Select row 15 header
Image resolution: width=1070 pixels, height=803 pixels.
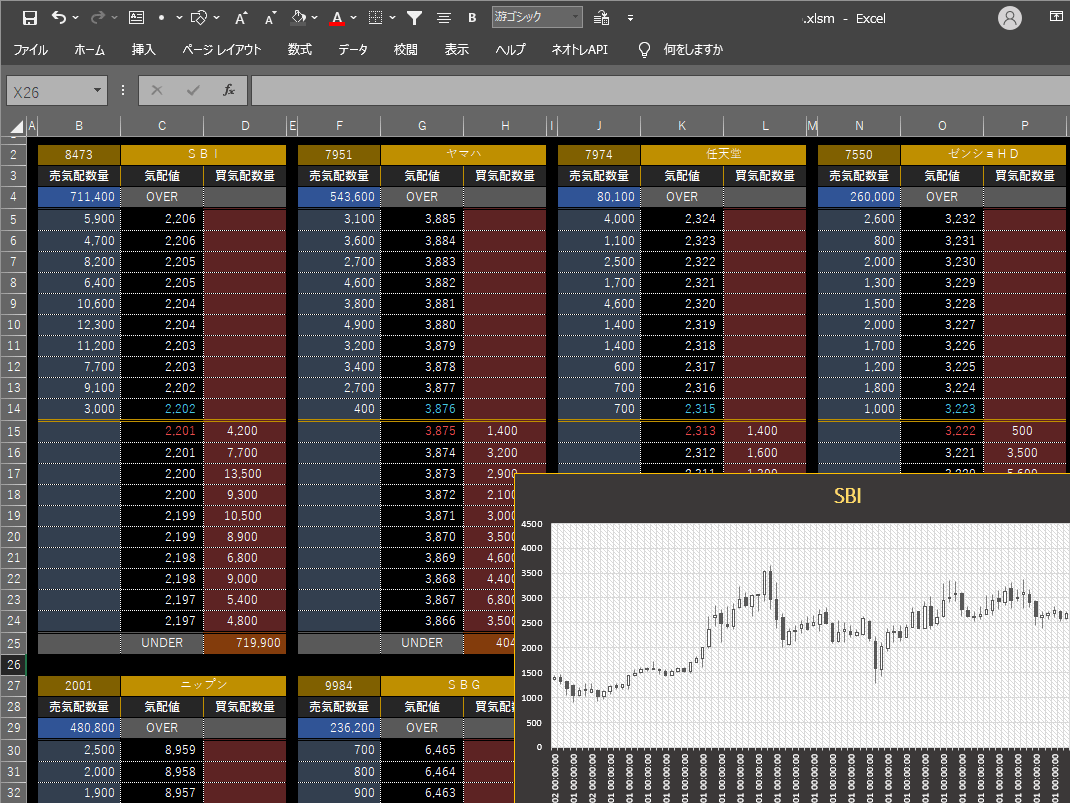coord(14,431)
